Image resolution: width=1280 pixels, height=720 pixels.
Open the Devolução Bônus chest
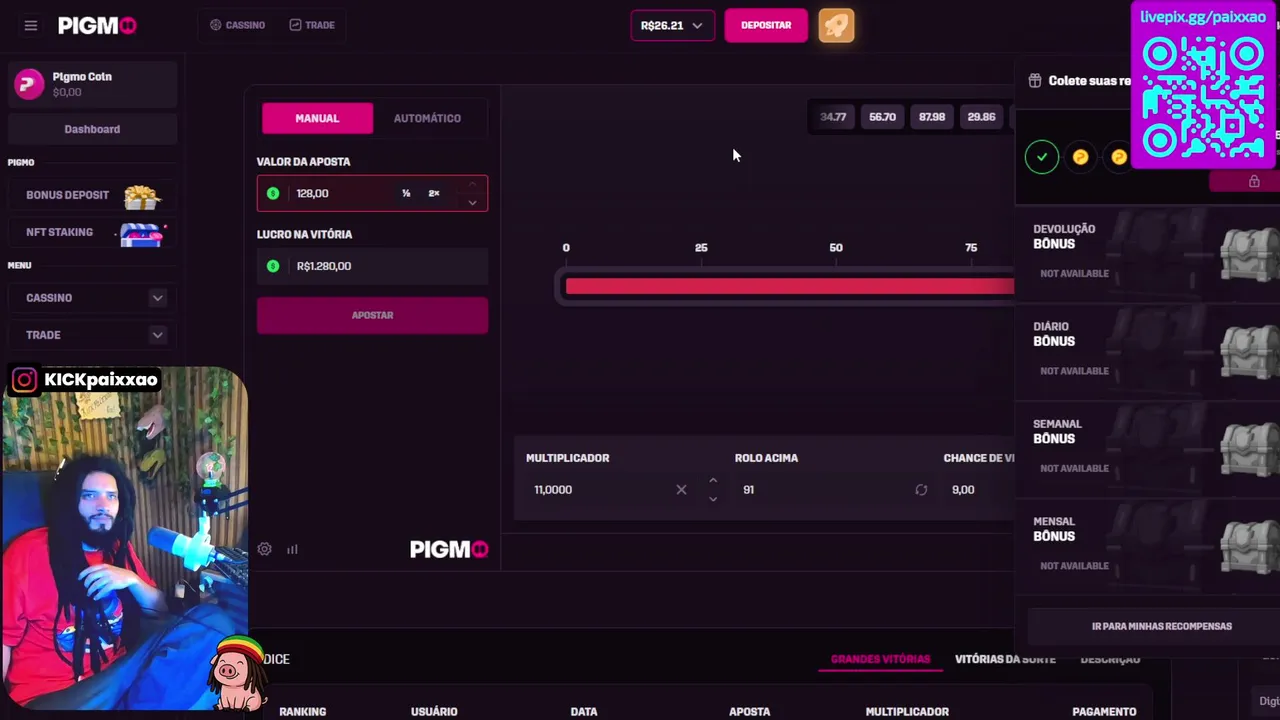tap(1249, 254)
